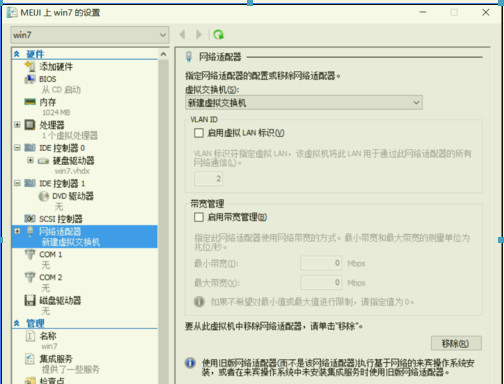Image resolution: width=504 pixels, height=384 pixels.
Task: Collapse the IDE 控制器 0 node
Action: coord(17,148)
